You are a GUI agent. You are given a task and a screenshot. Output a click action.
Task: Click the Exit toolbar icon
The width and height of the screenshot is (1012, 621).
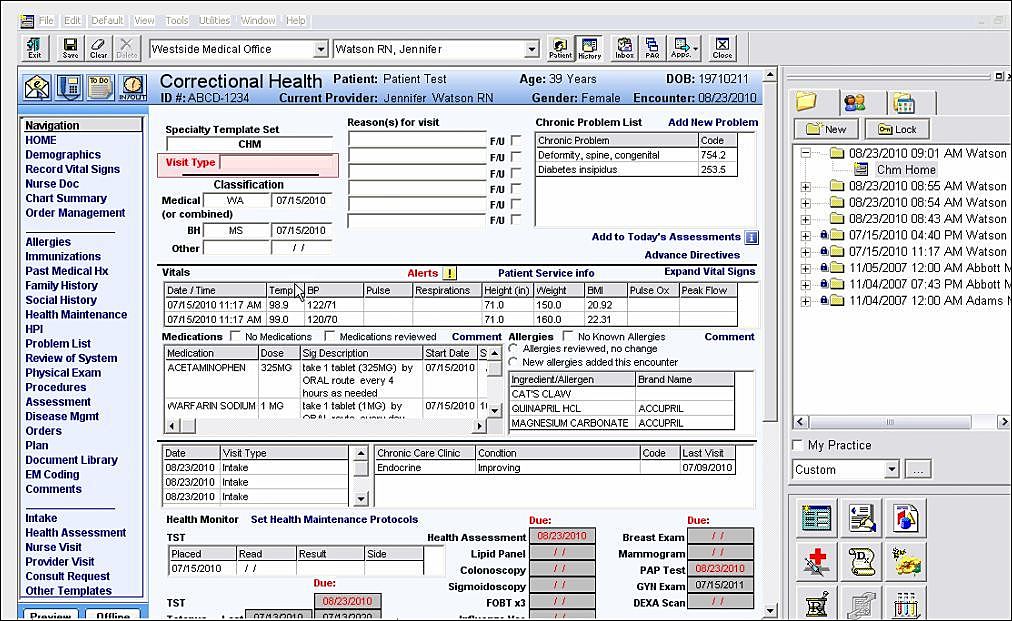(x=35, y=48)
